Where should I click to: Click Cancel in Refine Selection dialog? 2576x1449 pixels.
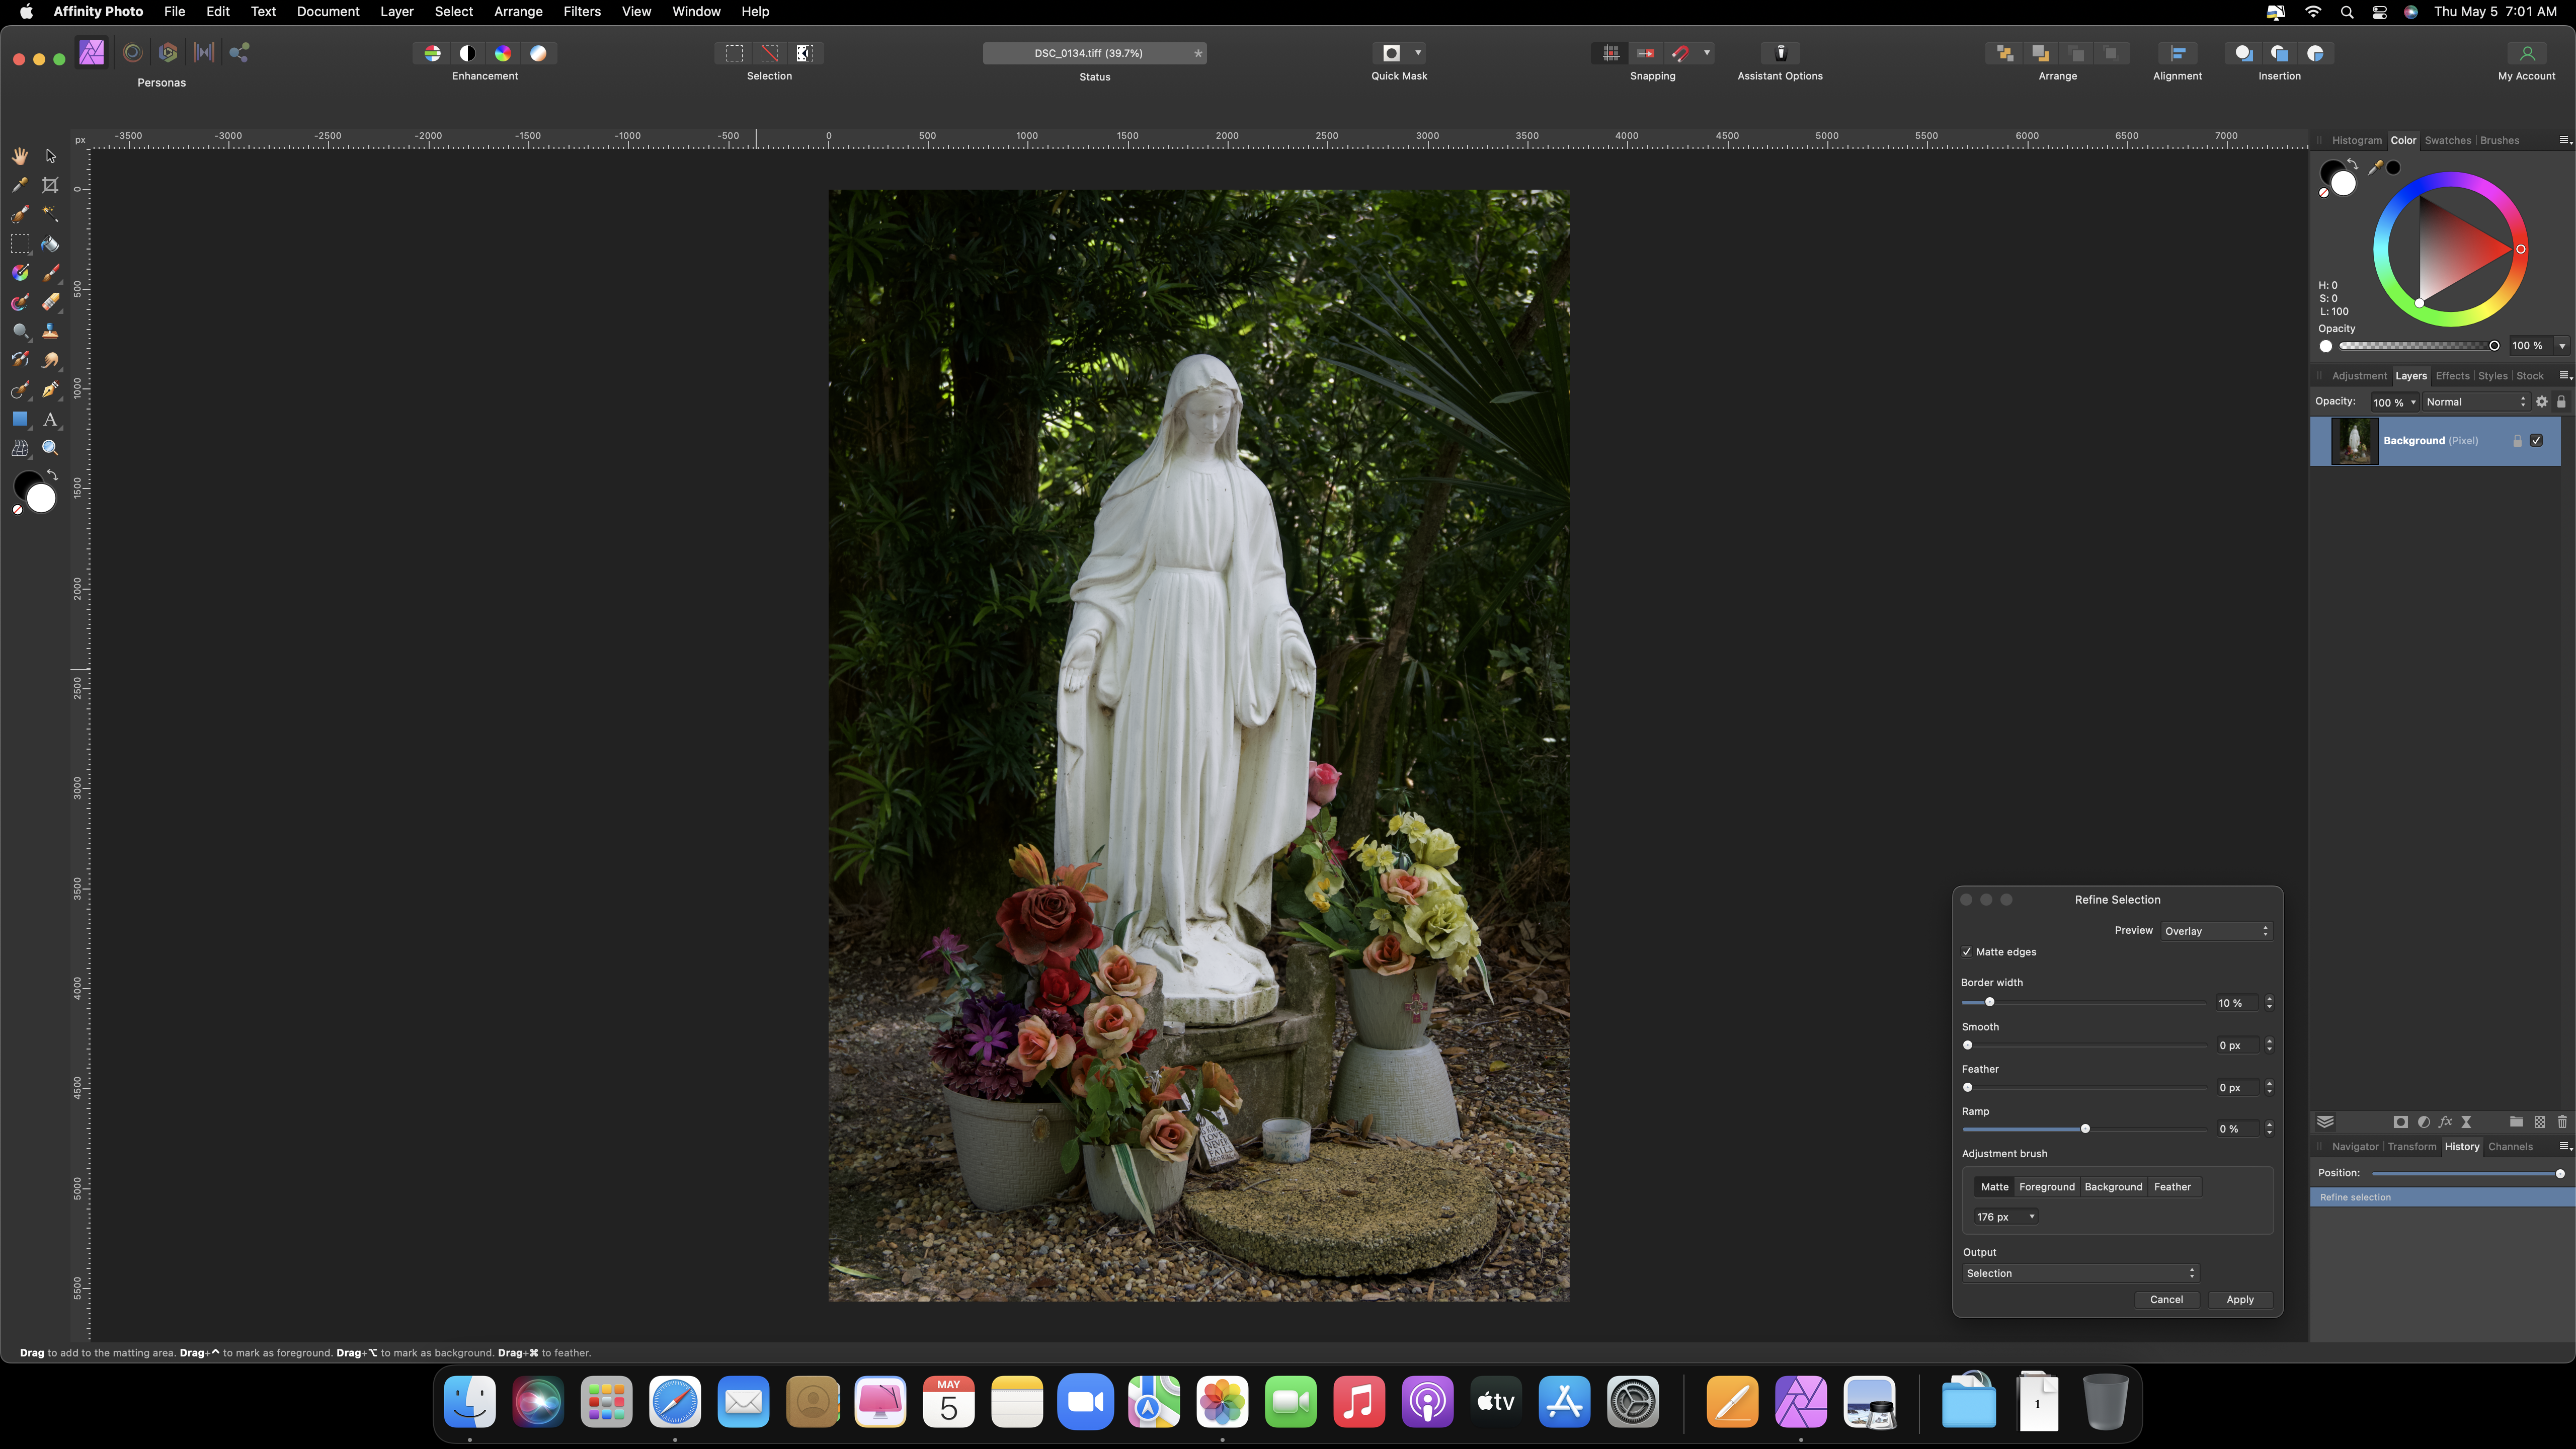(2166, 1300)
